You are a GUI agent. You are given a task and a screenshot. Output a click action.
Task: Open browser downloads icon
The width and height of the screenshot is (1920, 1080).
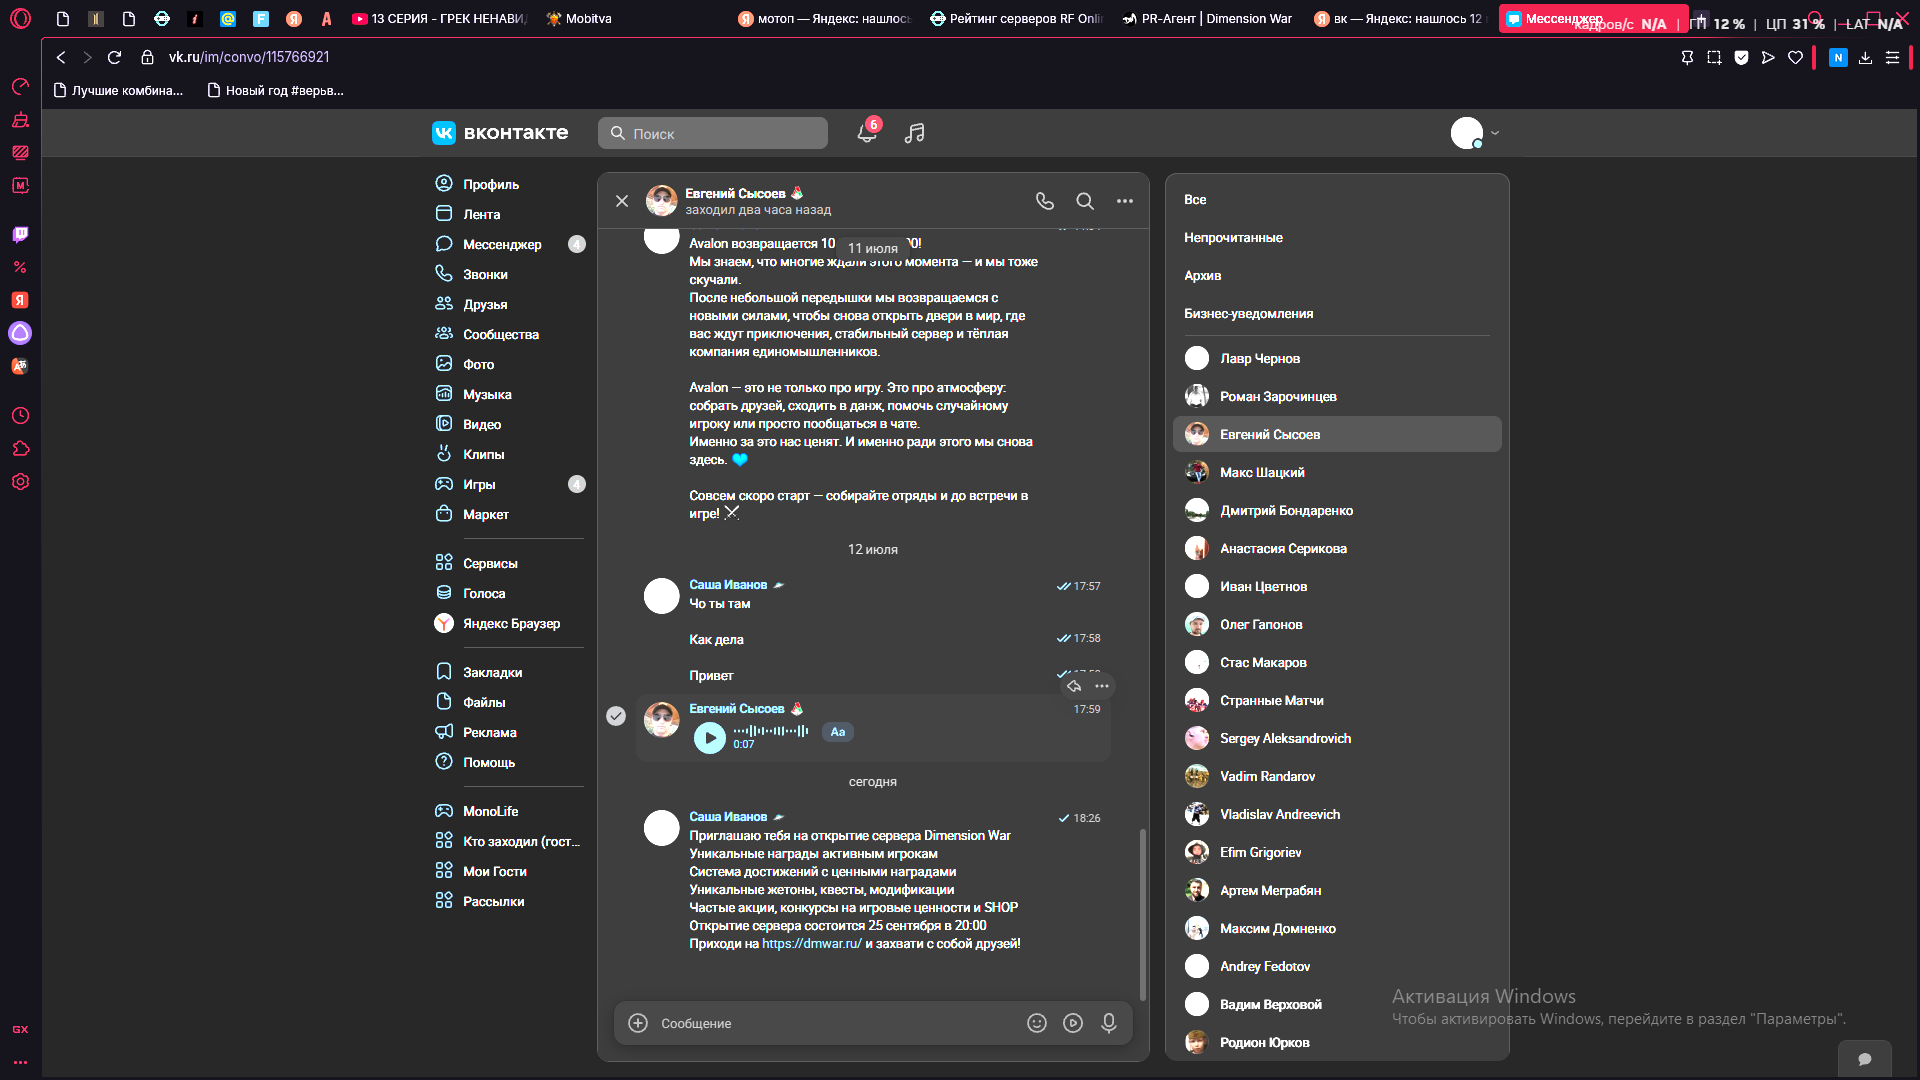[1865, 58]
